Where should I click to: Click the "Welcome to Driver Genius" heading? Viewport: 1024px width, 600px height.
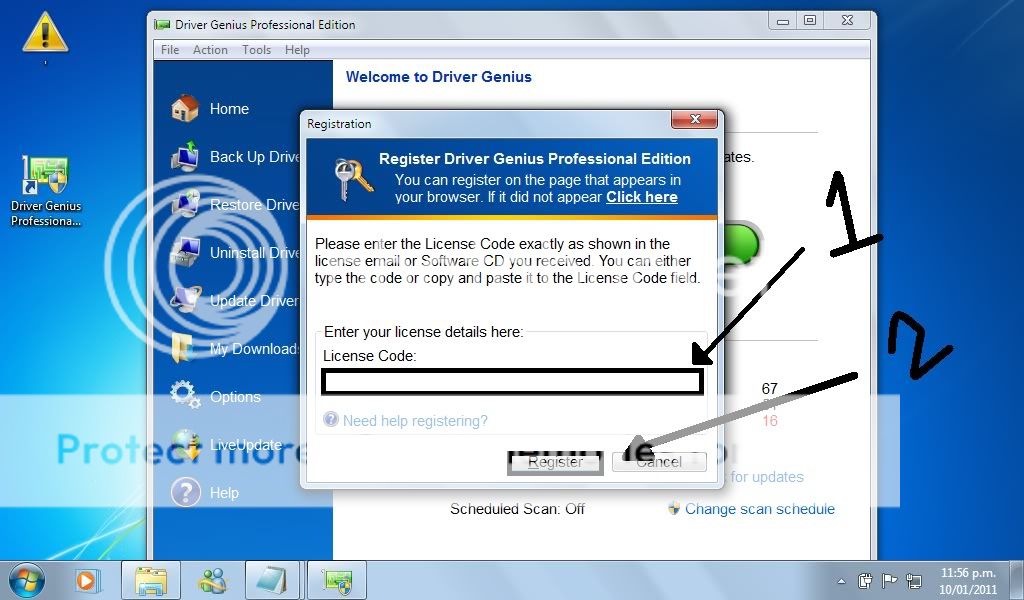tap(439, 77)
